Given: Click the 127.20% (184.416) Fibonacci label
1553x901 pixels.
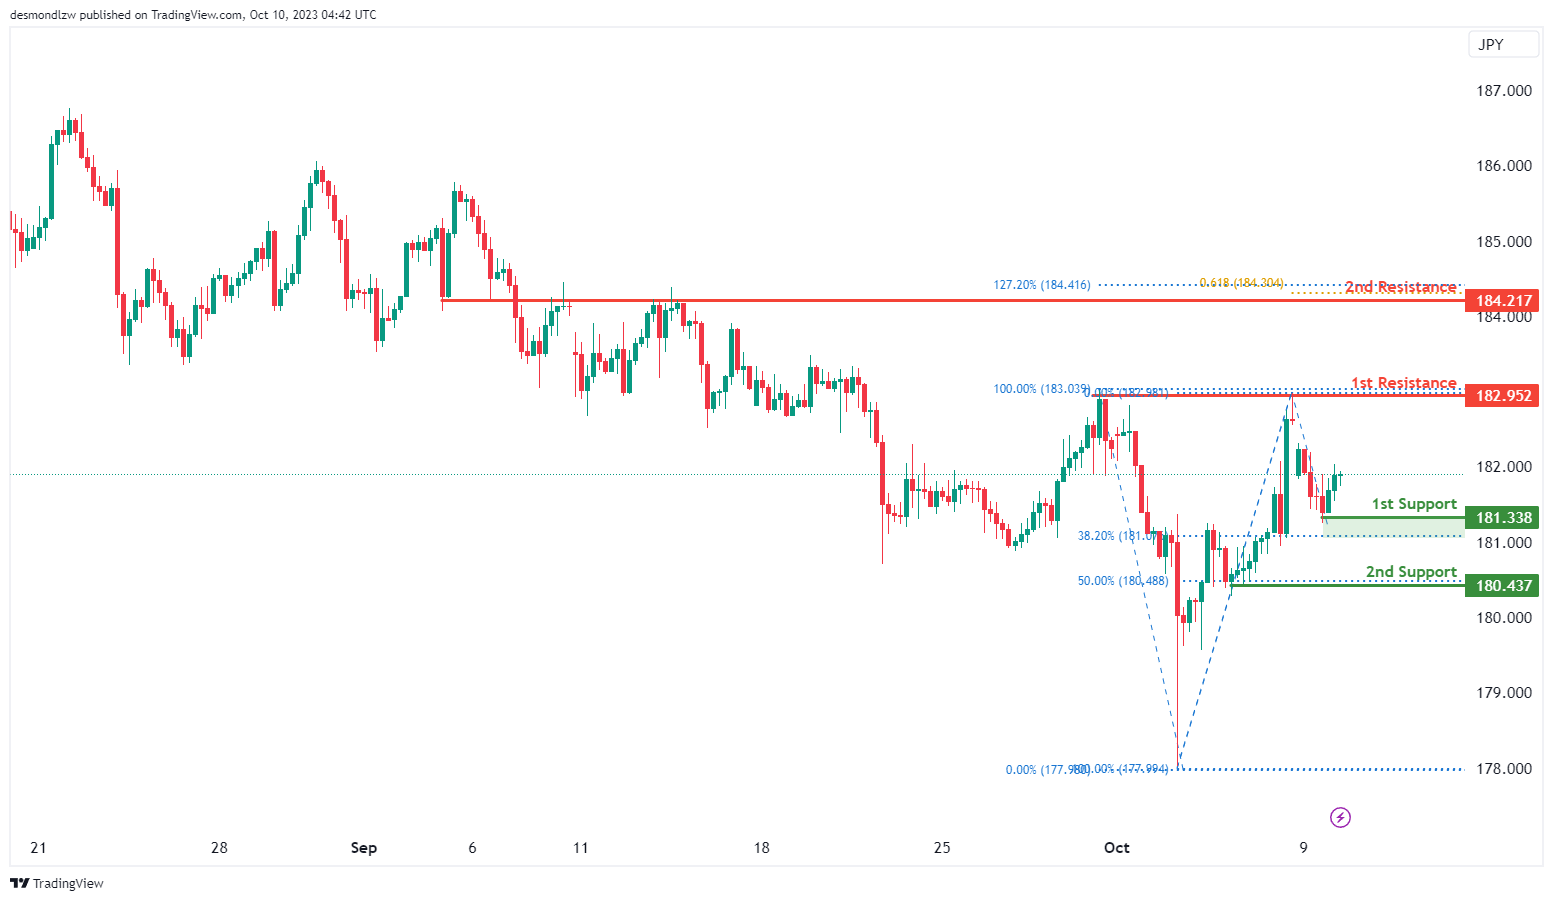Looking at the screenshot, I should tap(1041, 285).
